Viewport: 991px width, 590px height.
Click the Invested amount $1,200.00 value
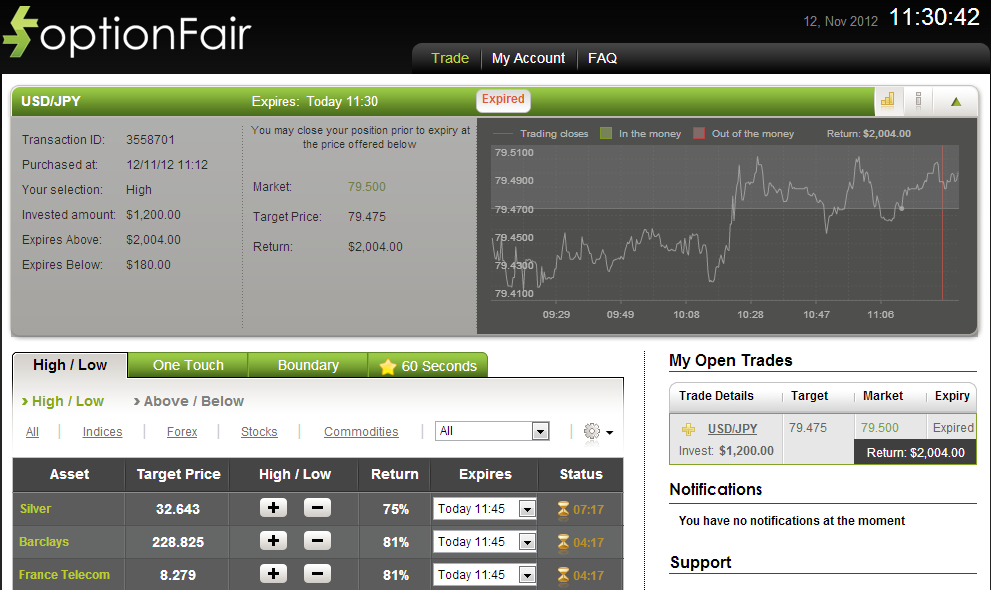coord(153,215)
